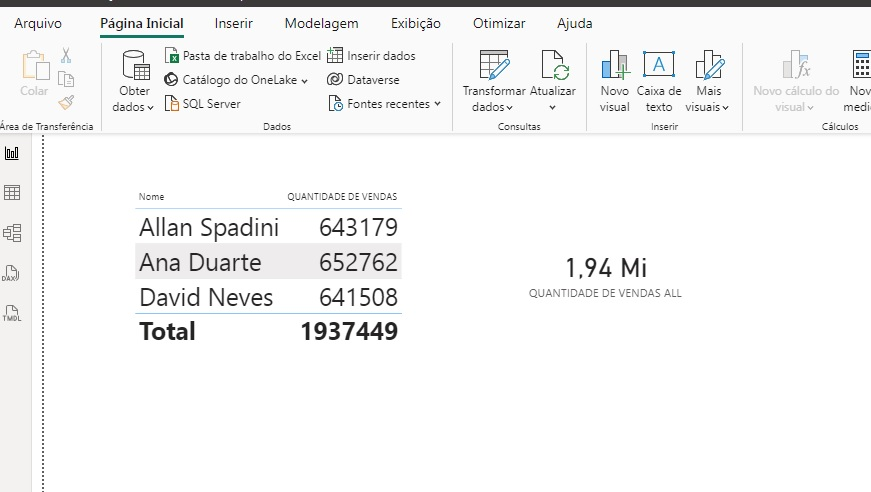
Task: Select the Página Inicial tab
Action: (x=142, y=23)
